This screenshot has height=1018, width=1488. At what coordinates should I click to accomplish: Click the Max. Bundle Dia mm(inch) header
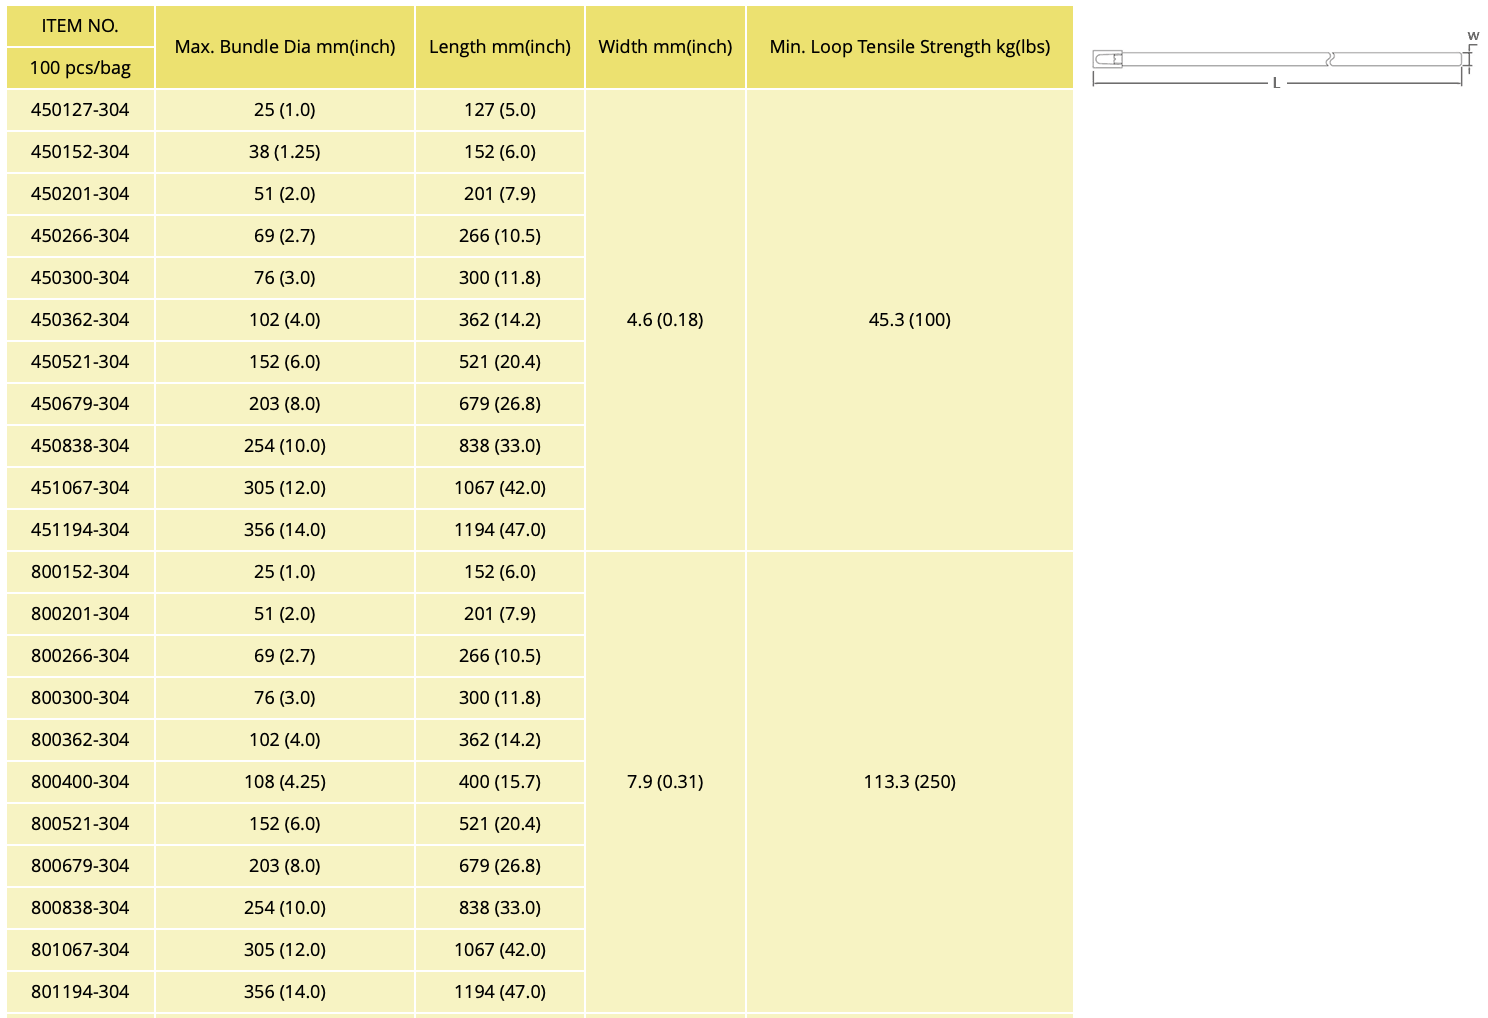click(285, 47)
